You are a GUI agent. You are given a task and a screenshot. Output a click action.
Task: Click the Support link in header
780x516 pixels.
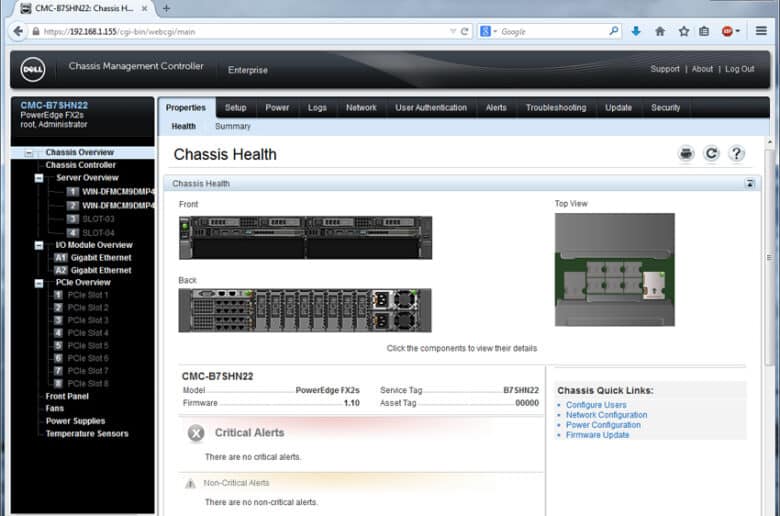coord(665,69)
